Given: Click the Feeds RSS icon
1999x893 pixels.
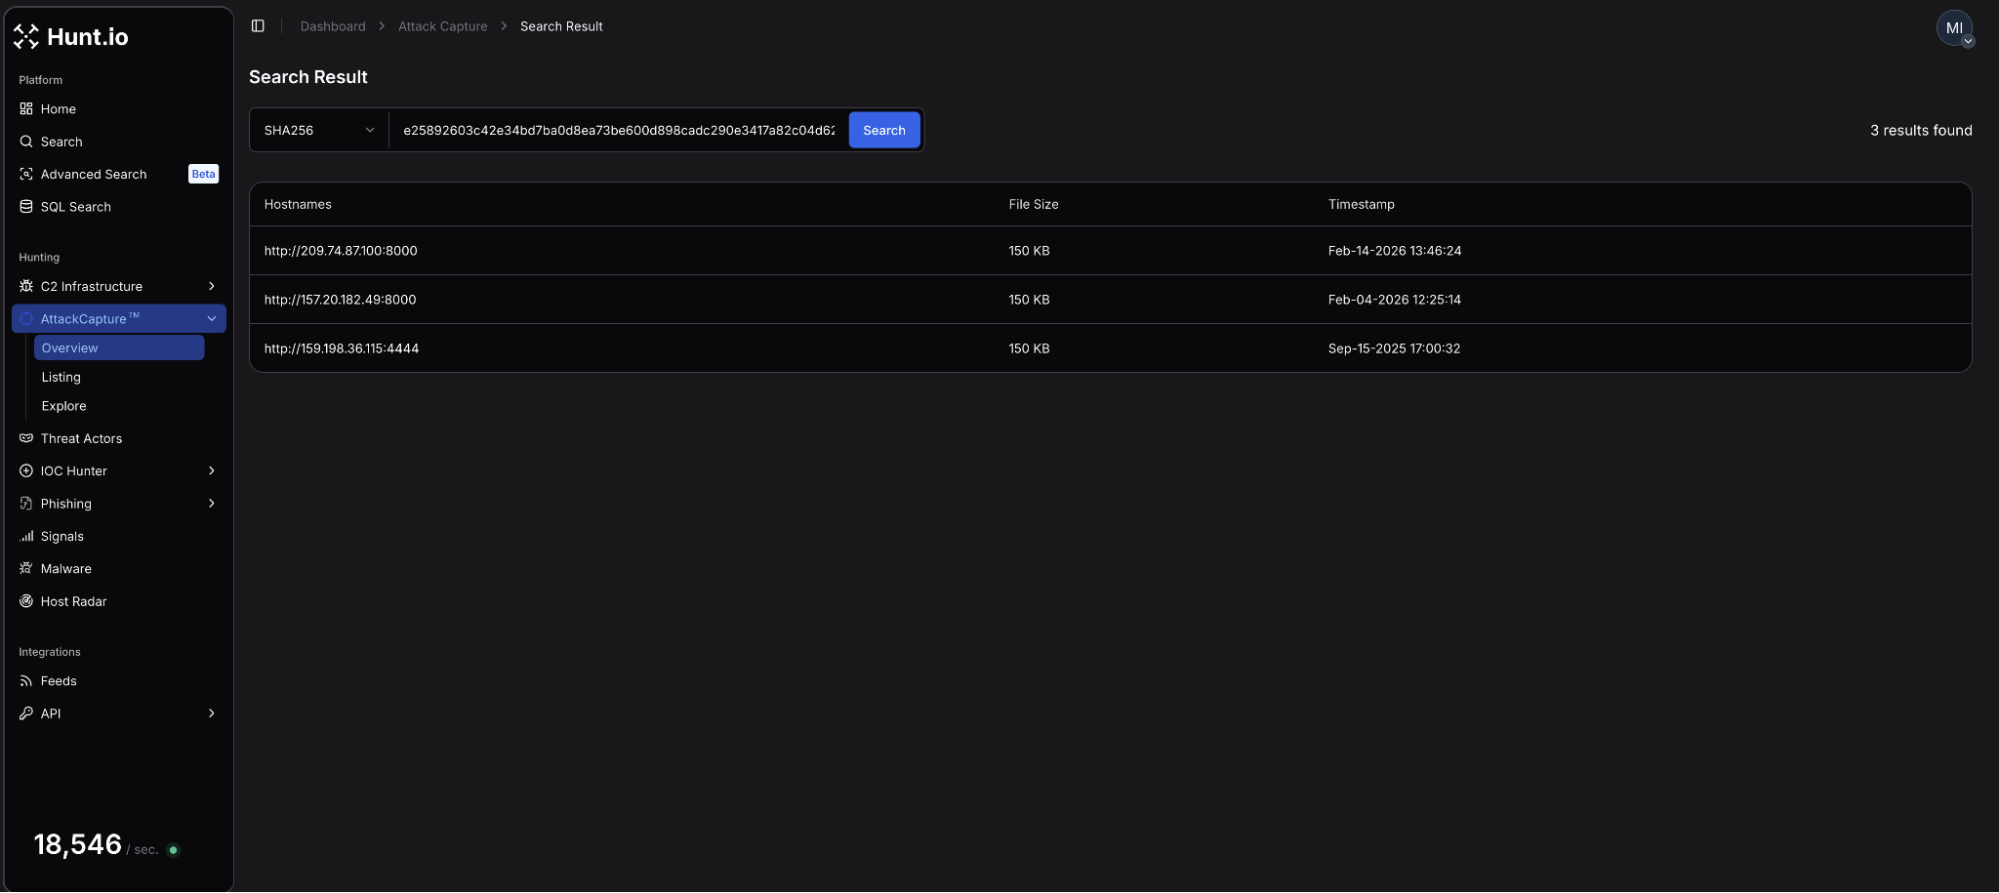Looking at the screenshot, I should pyautogui.click(x=26, y=681).
